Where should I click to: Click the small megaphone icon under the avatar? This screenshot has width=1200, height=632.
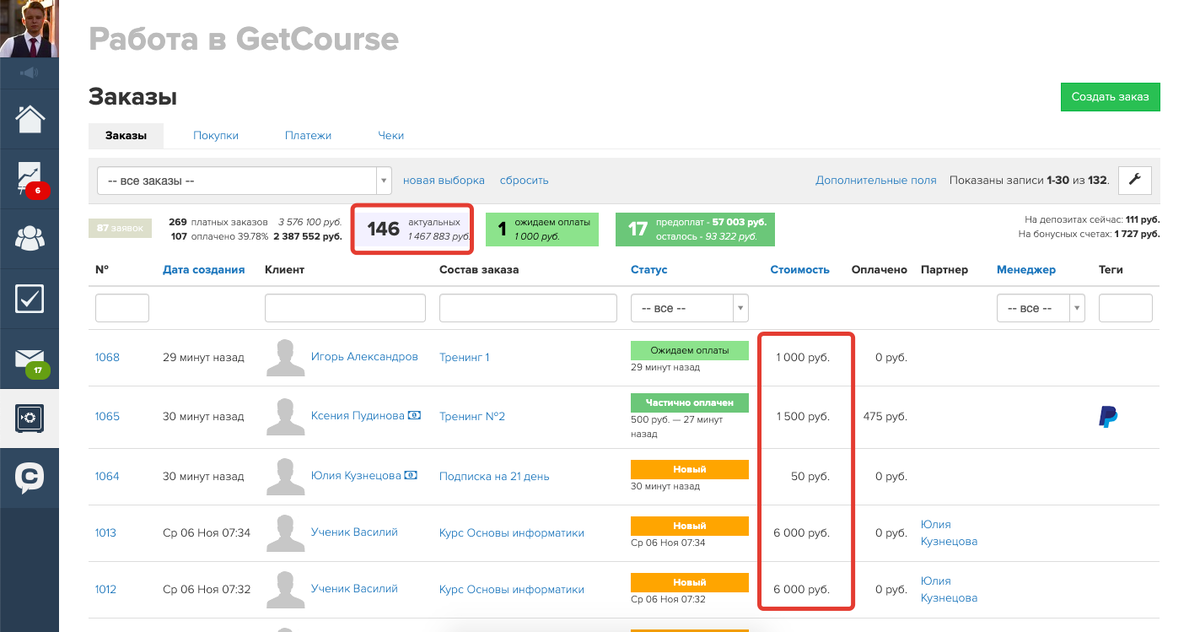29,72
